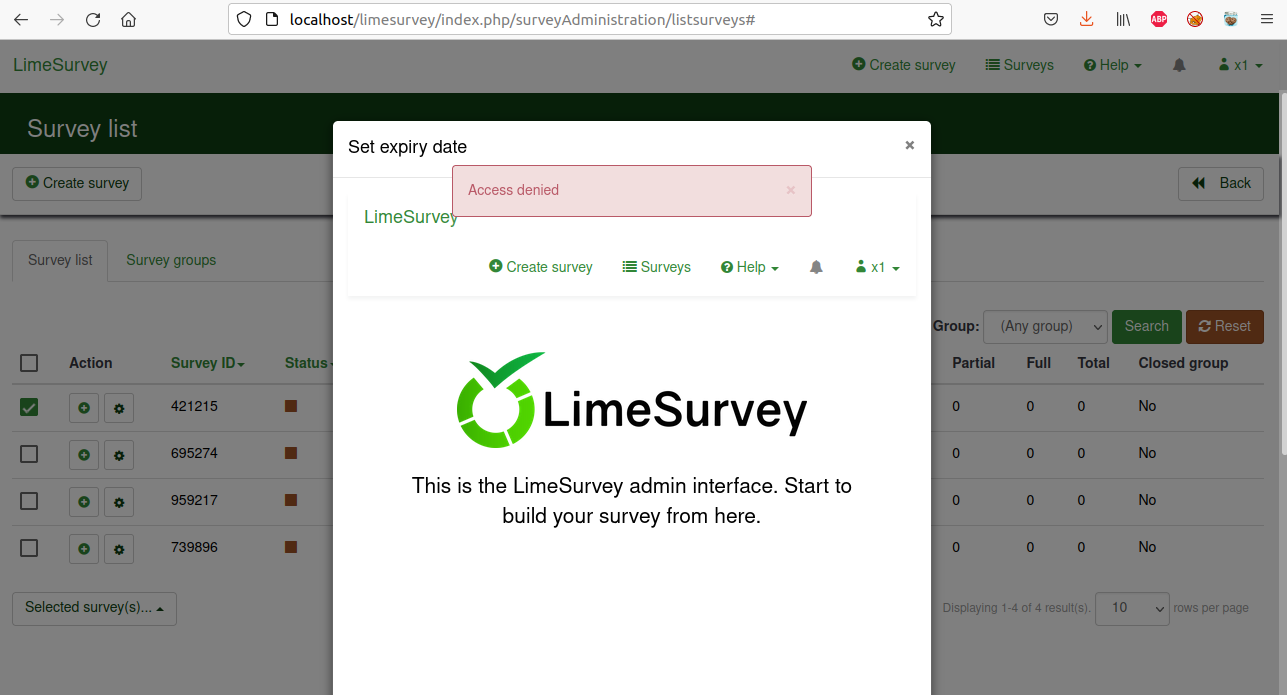
Task: Open Create survey in top navbar
Action: tap(904, 65)
